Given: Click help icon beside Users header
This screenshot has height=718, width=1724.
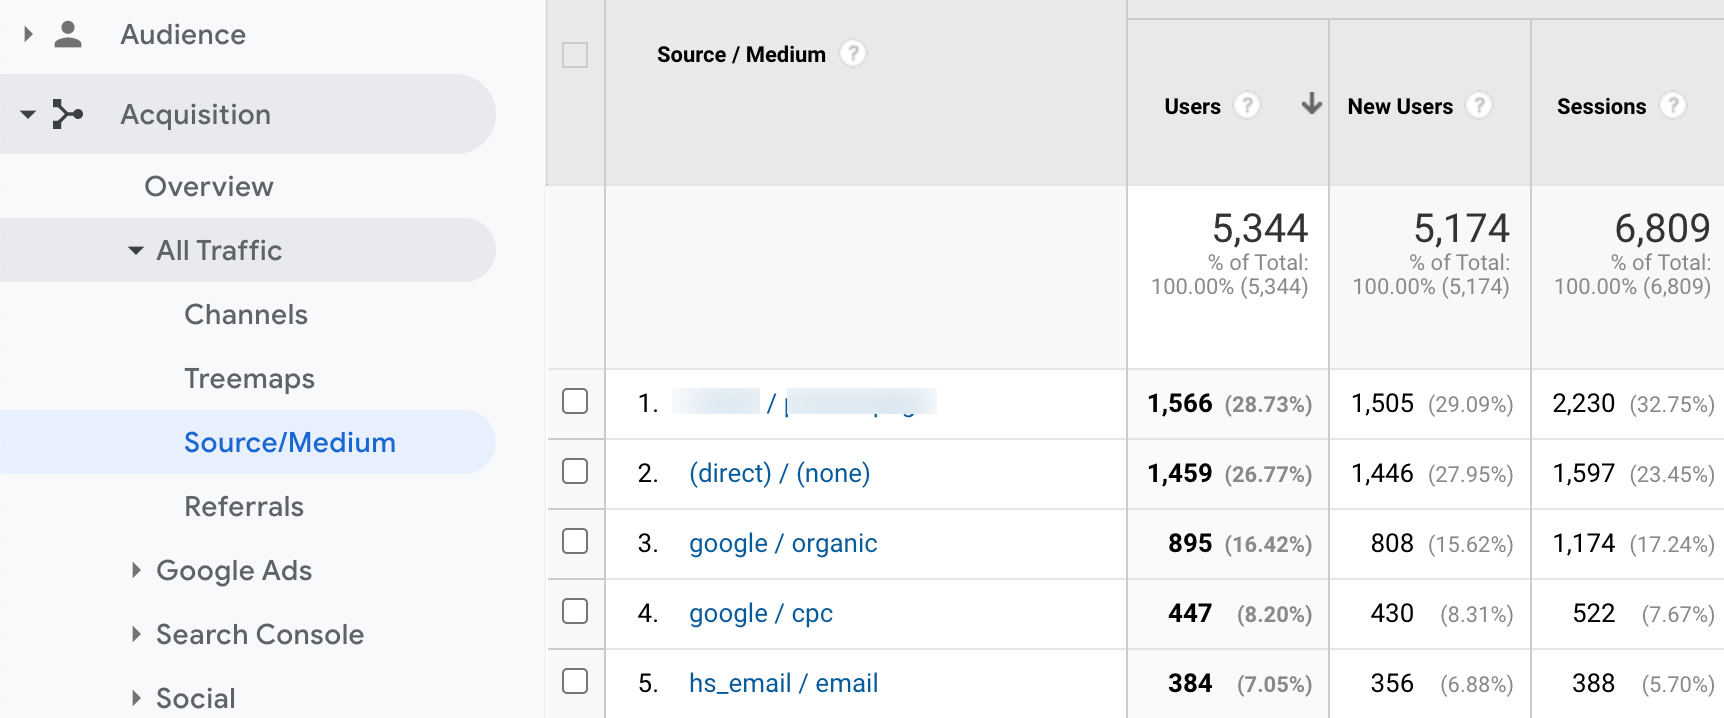Looking at the screenshot, I should point(1246,105).
